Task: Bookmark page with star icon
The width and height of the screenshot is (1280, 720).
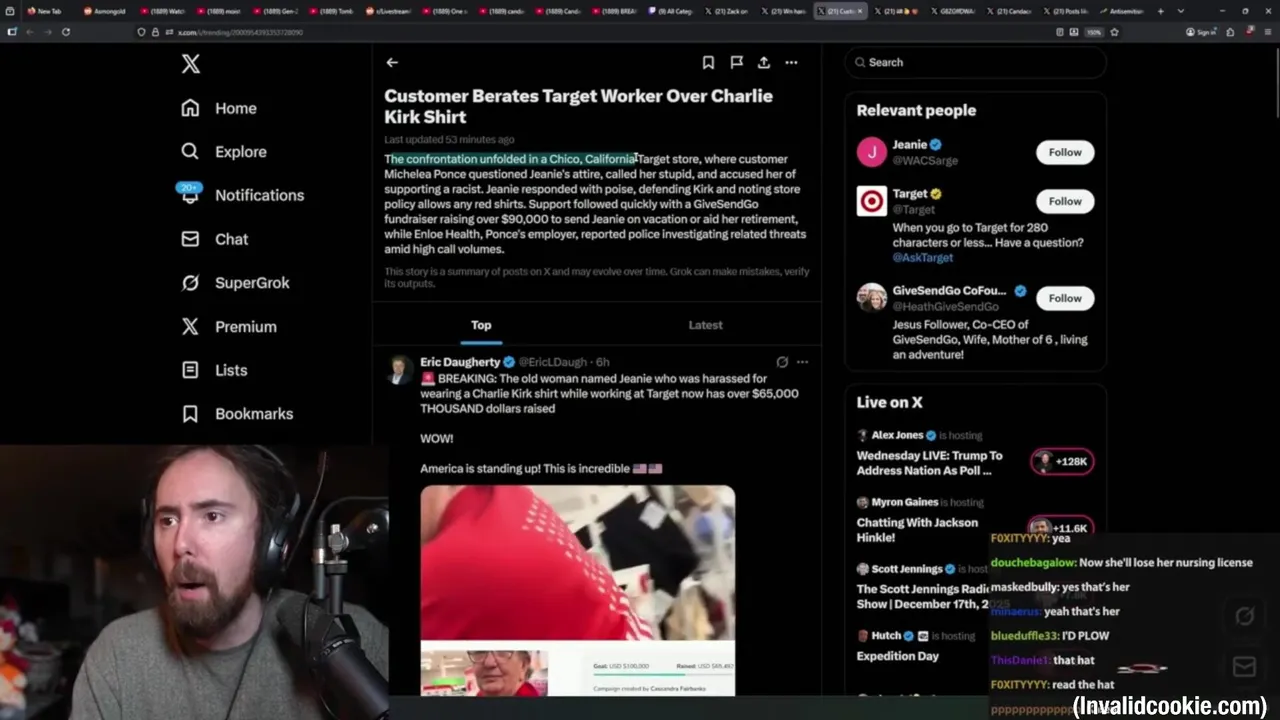Action: tap(1114, 32)
